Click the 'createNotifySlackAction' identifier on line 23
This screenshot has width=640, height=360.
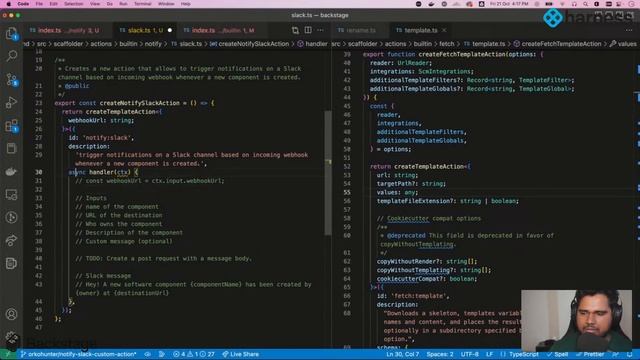coord(140,103)
